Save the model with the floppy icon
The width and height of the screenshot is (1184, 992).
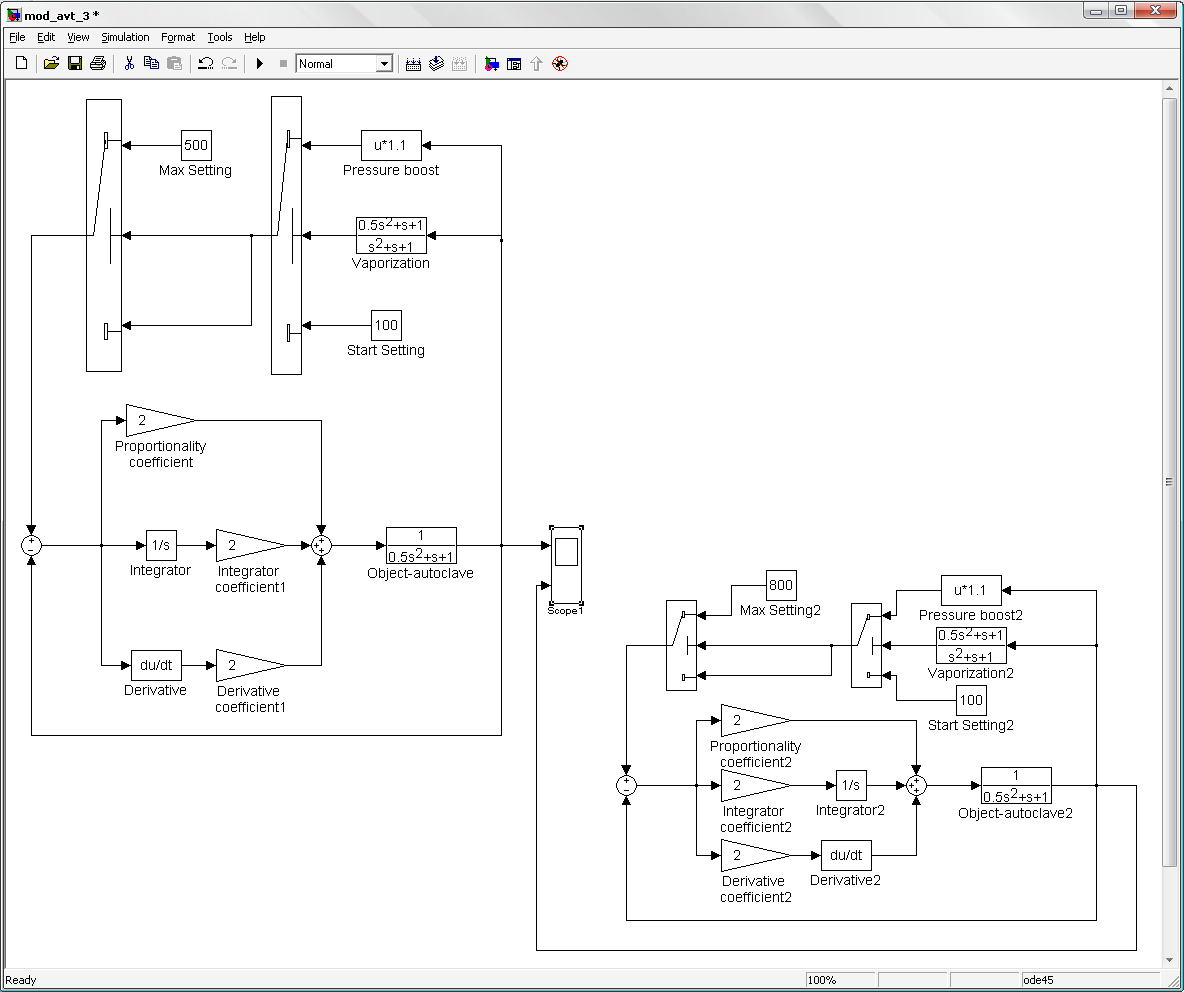tap(74, 64)
